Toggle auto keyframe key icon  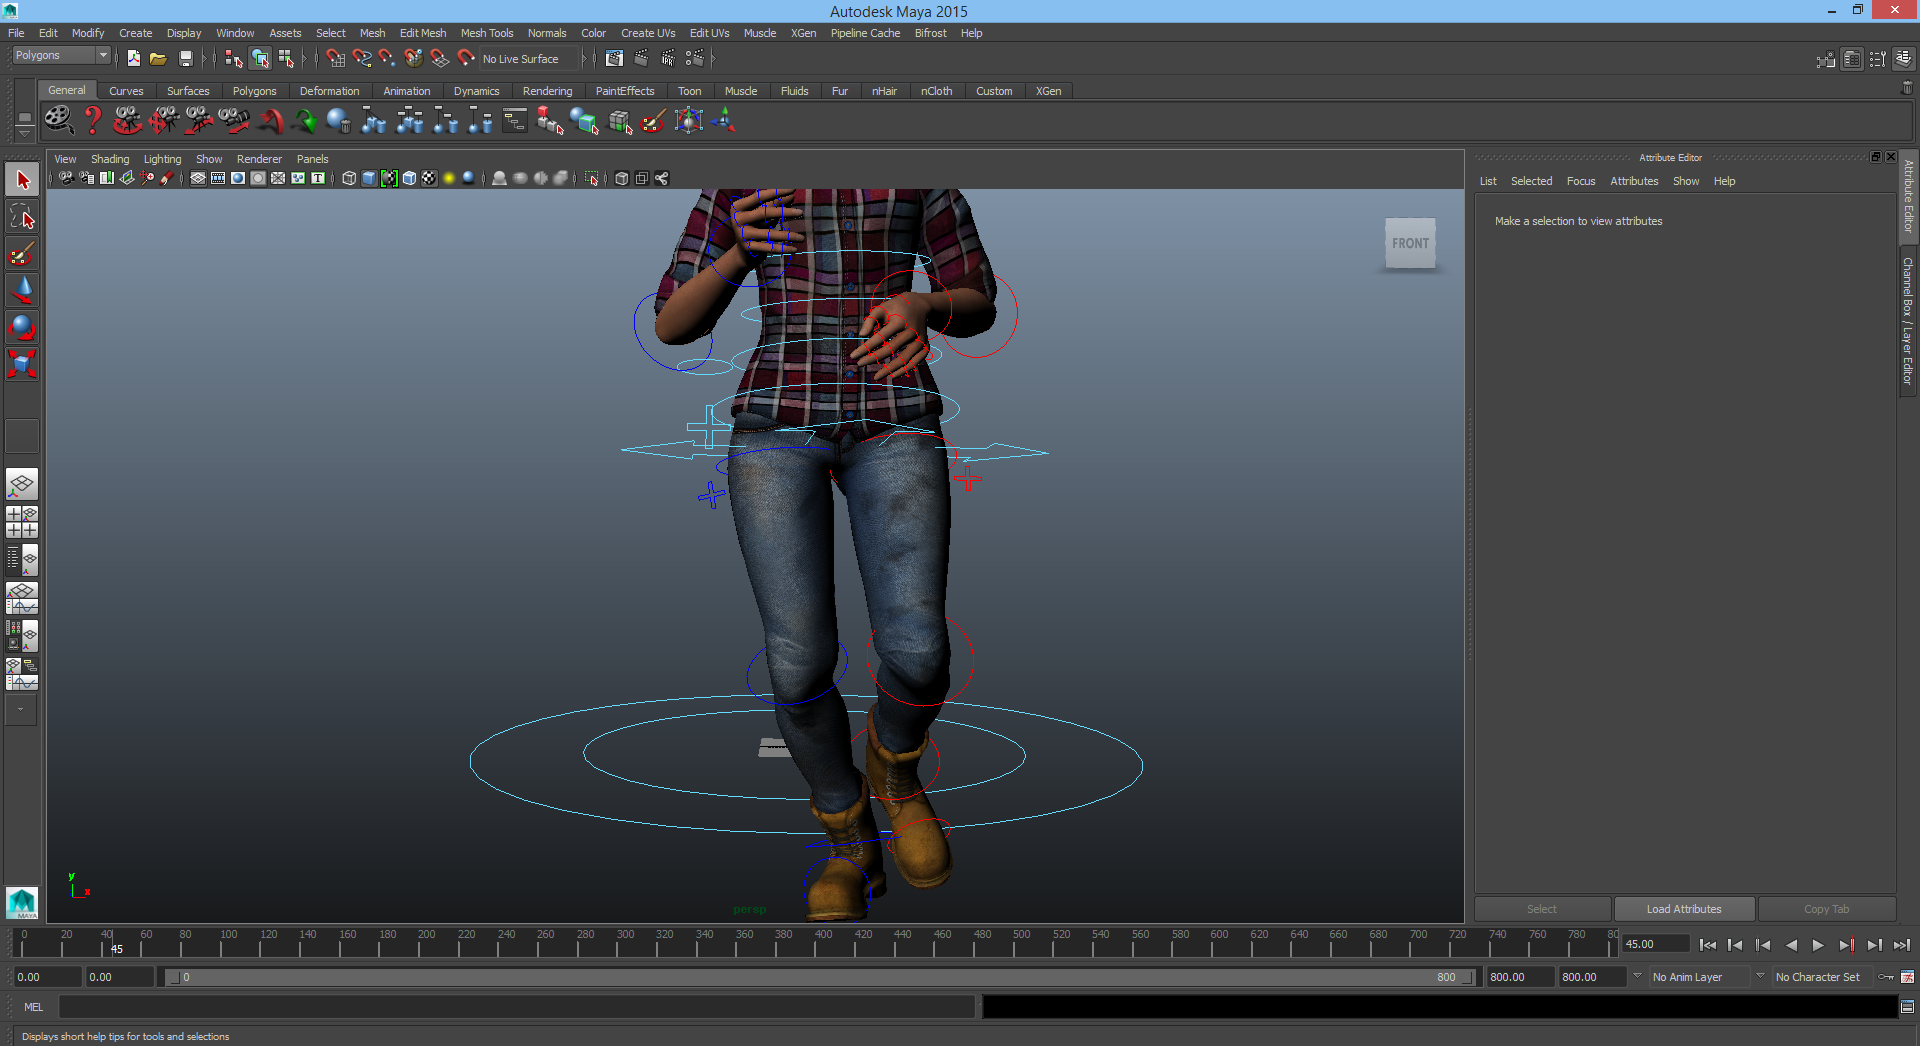pyautogui.click(x=1886, y=977)
